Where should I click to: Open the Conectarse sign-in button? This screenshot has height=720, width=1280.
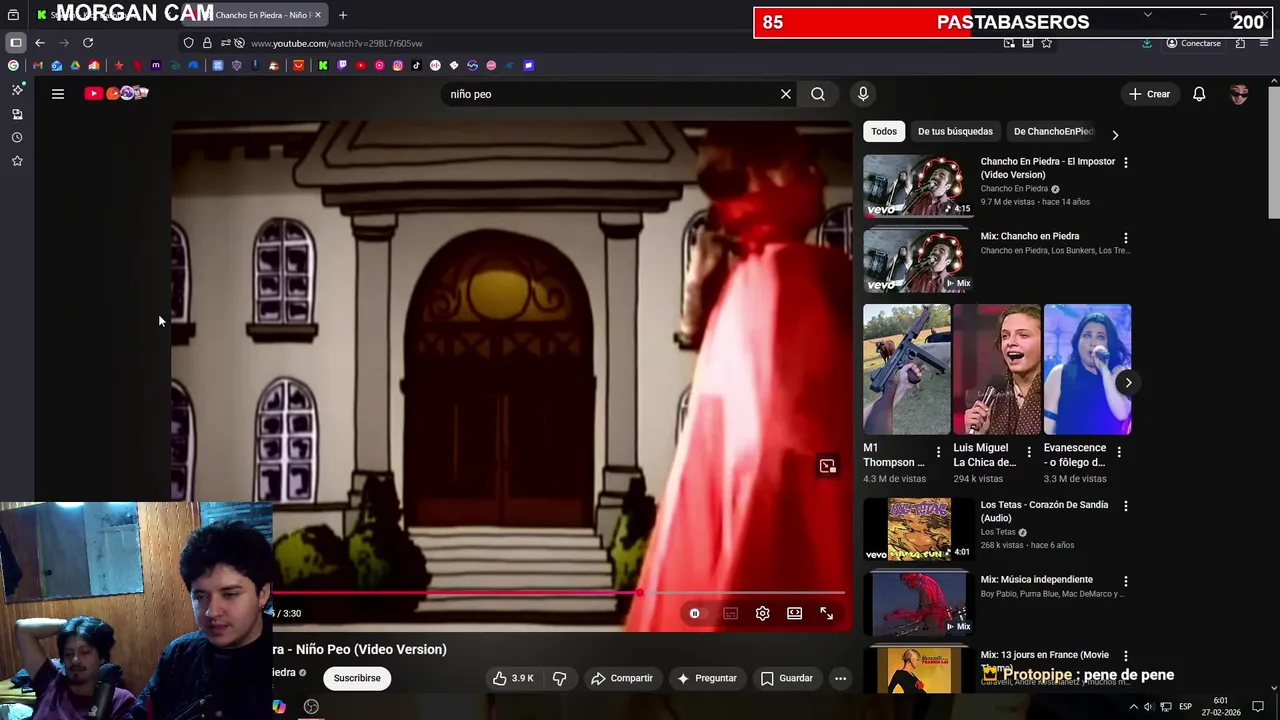(1193, 43)
